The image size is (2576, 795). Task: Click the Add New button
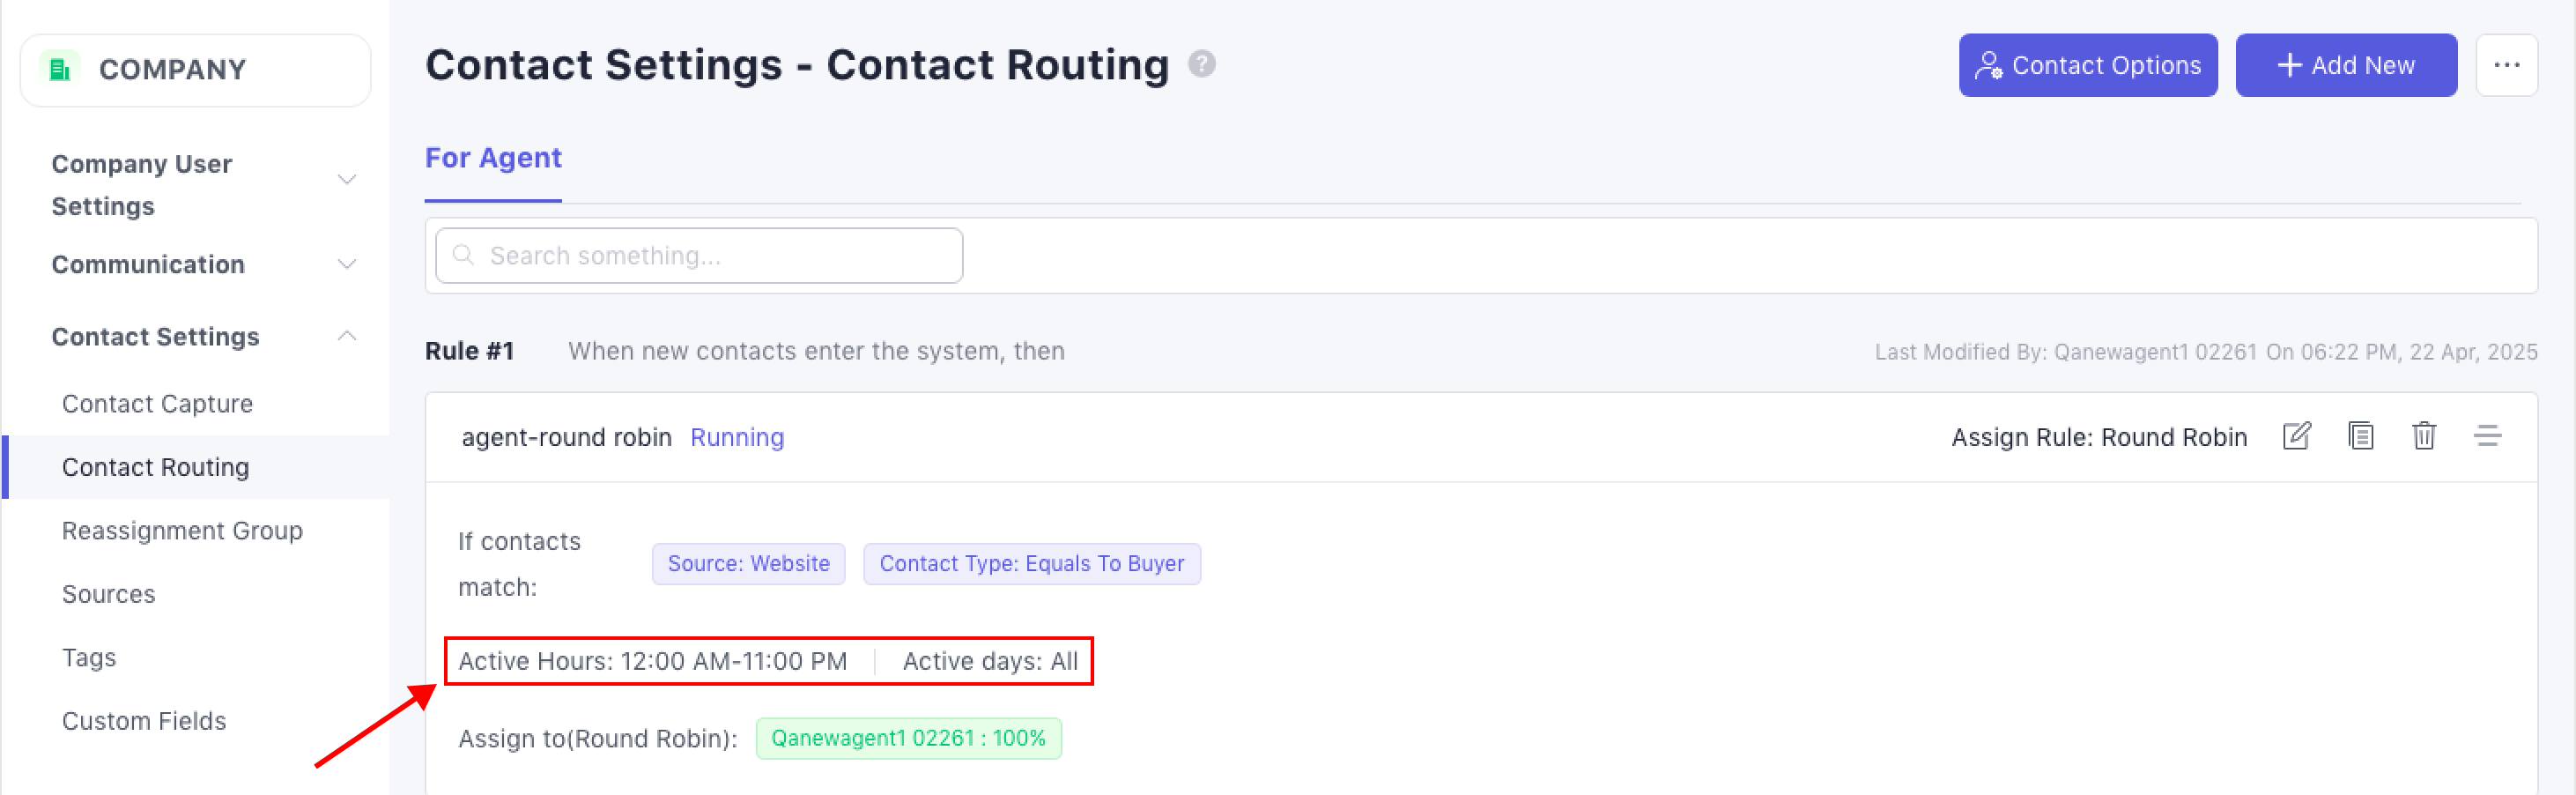click(x=2345, y=65)
